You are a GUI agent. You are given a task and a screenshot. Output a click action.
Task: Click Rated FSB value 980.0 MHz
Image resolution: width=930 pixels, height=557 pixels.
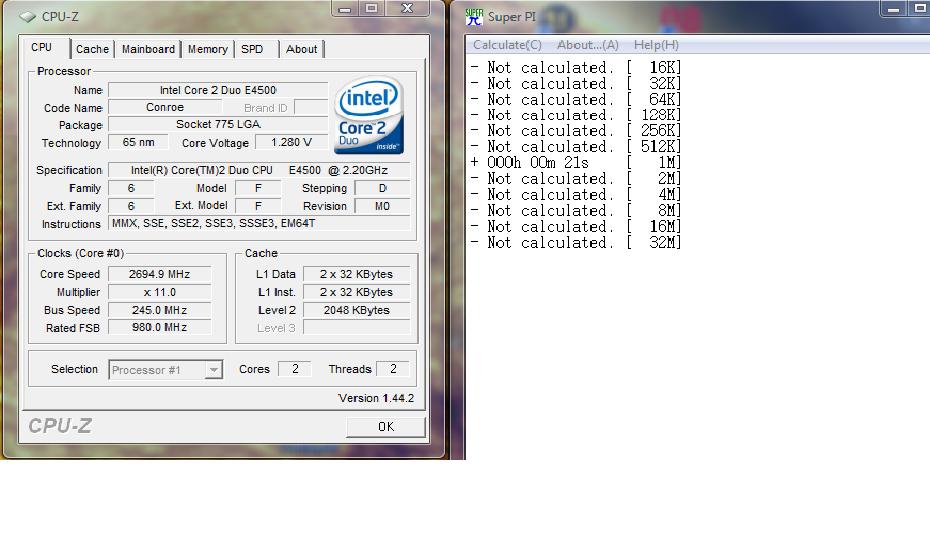point(160,327)
